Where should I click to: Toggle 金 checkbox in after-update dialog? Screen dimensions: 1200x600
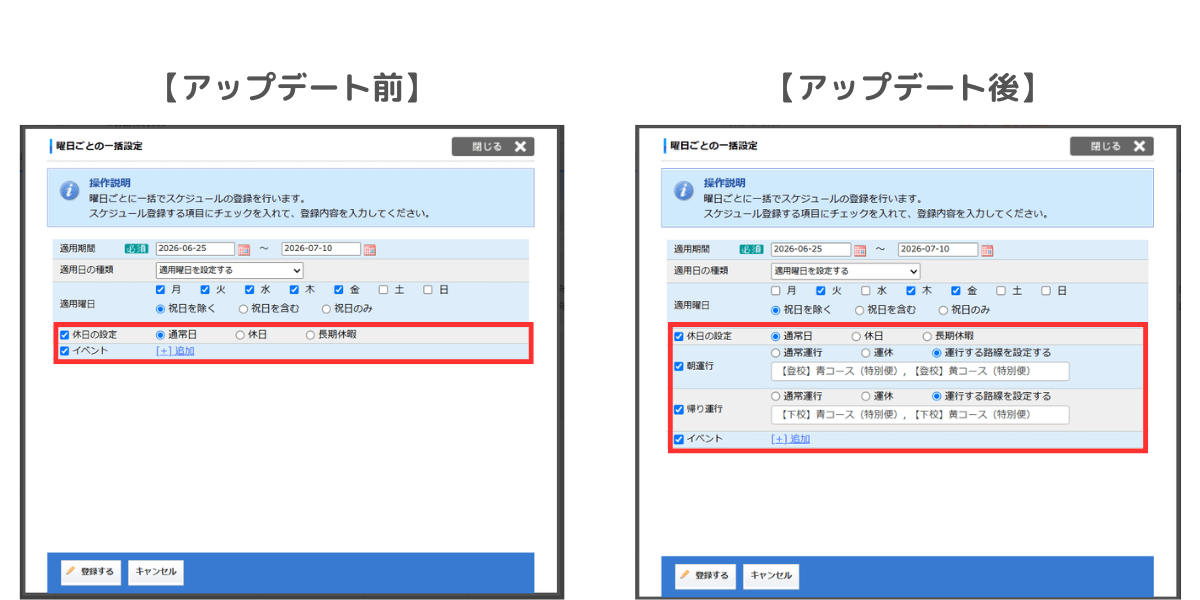tap(956, 291)
